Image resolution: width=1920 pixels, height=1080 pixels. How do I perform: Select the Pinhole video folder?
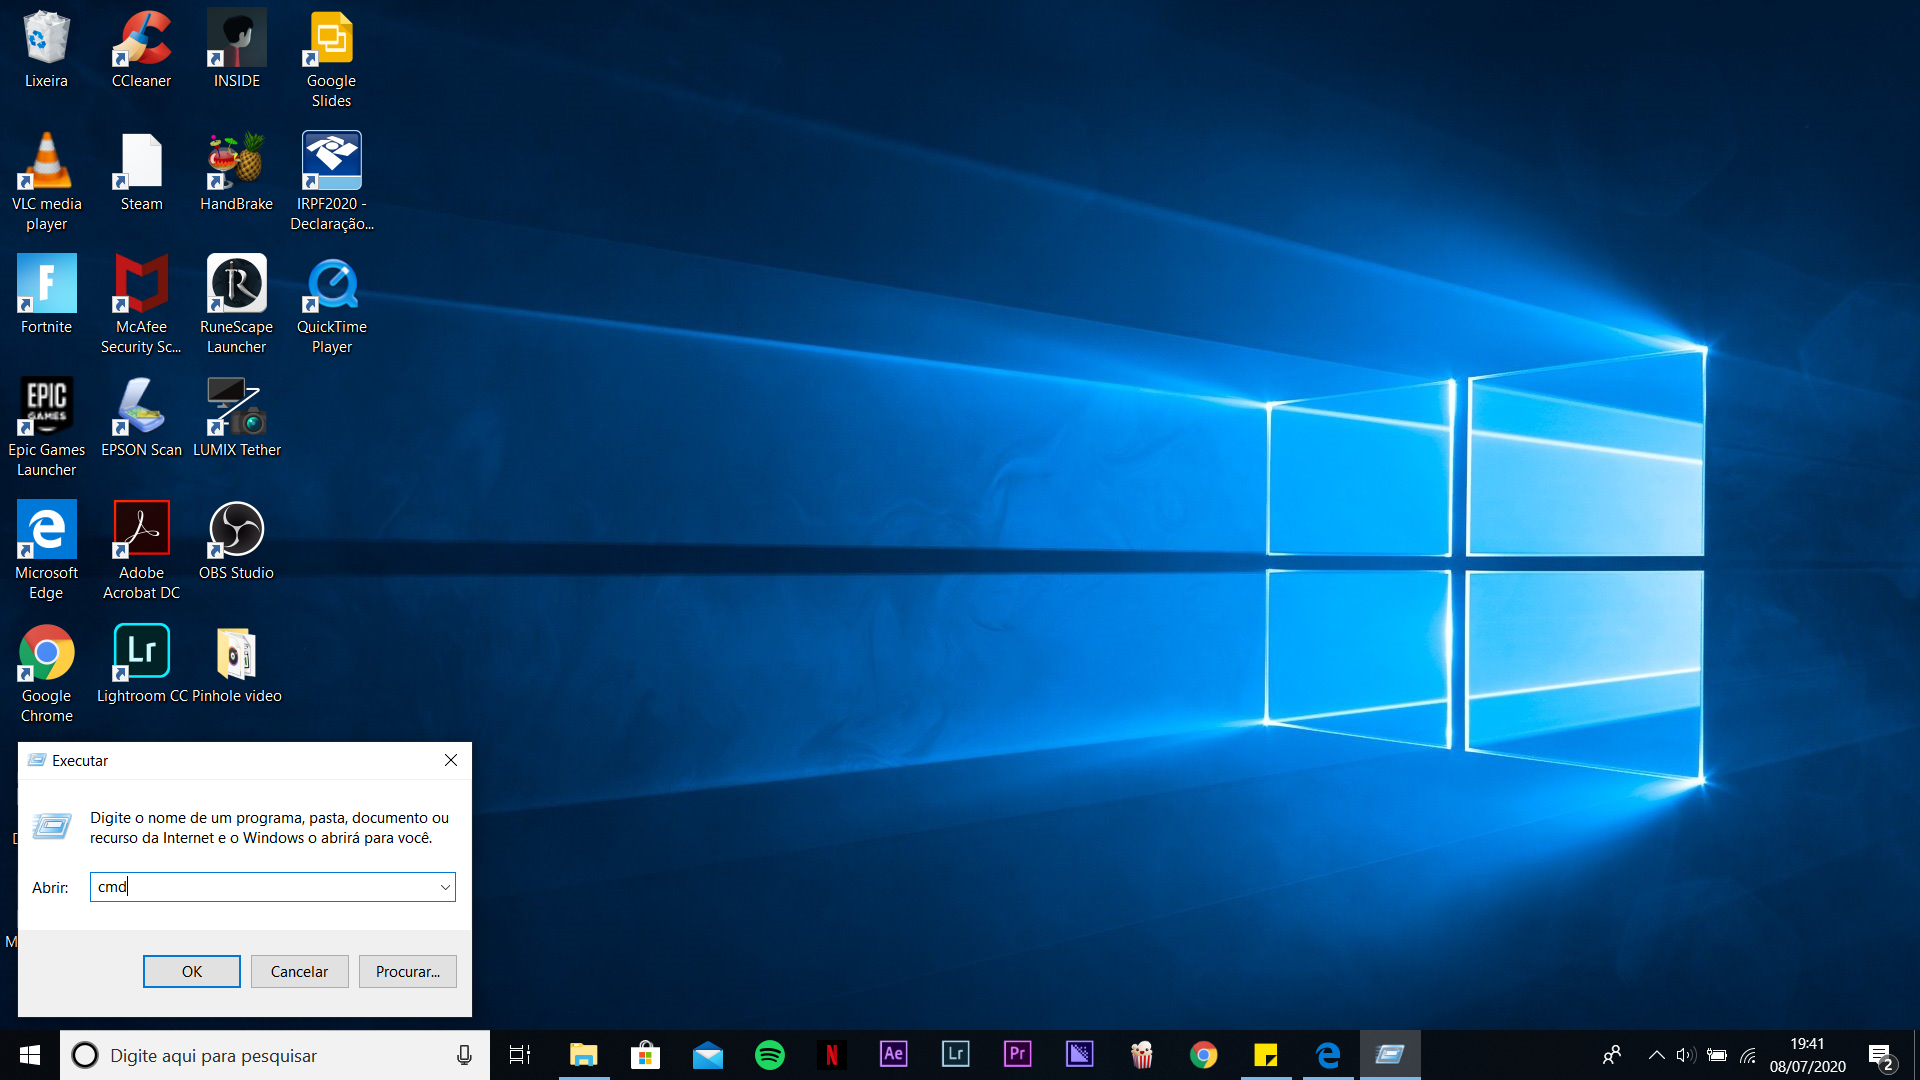237,664
